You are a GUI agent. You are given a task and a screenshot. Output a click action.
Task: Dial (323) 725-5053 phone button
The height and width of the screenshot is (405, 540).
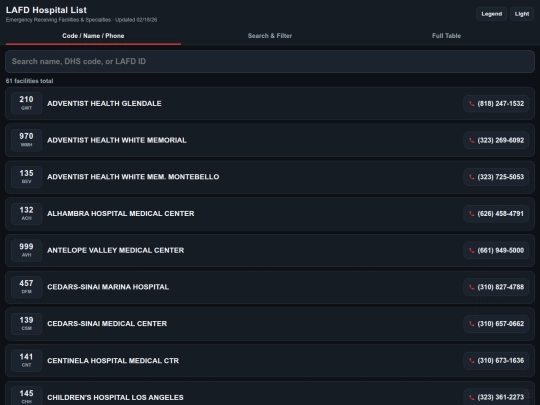[x=496, y=177]
